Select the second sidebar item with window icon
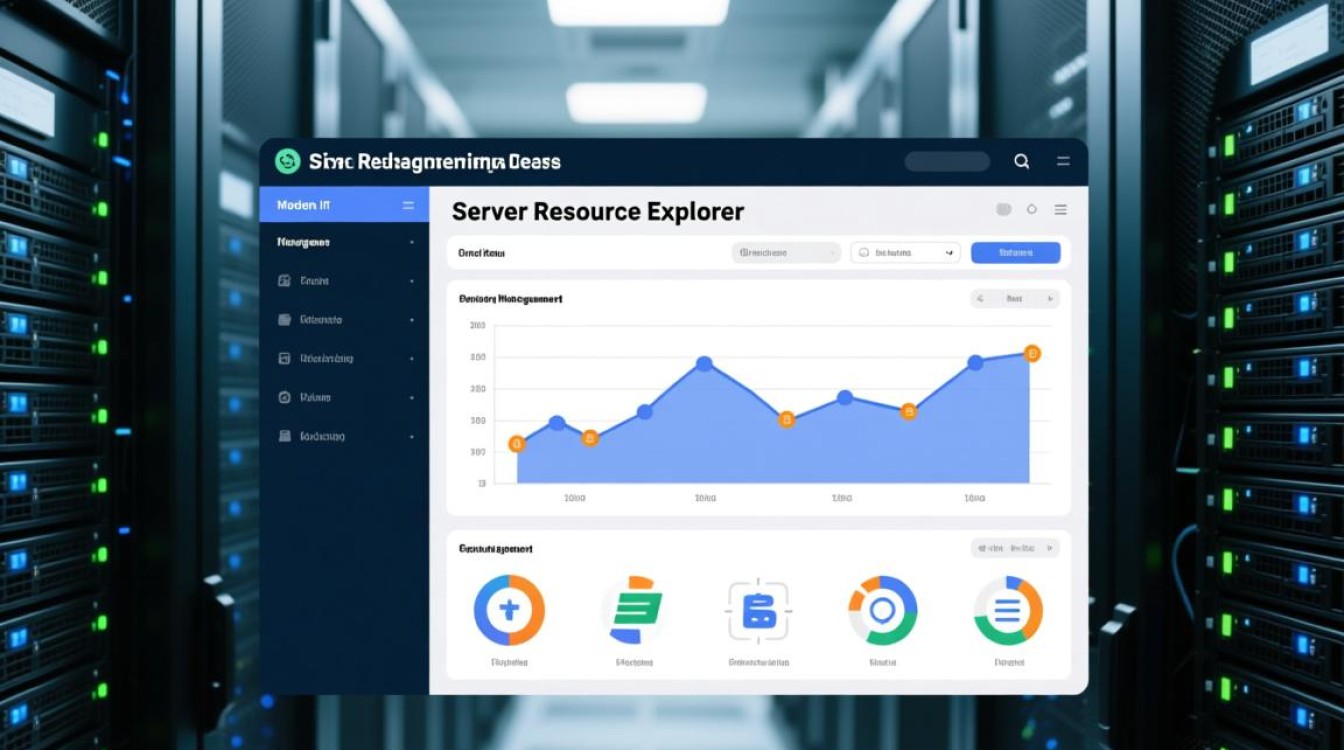This screenshot has width=1344, height=750. (344, 320)
